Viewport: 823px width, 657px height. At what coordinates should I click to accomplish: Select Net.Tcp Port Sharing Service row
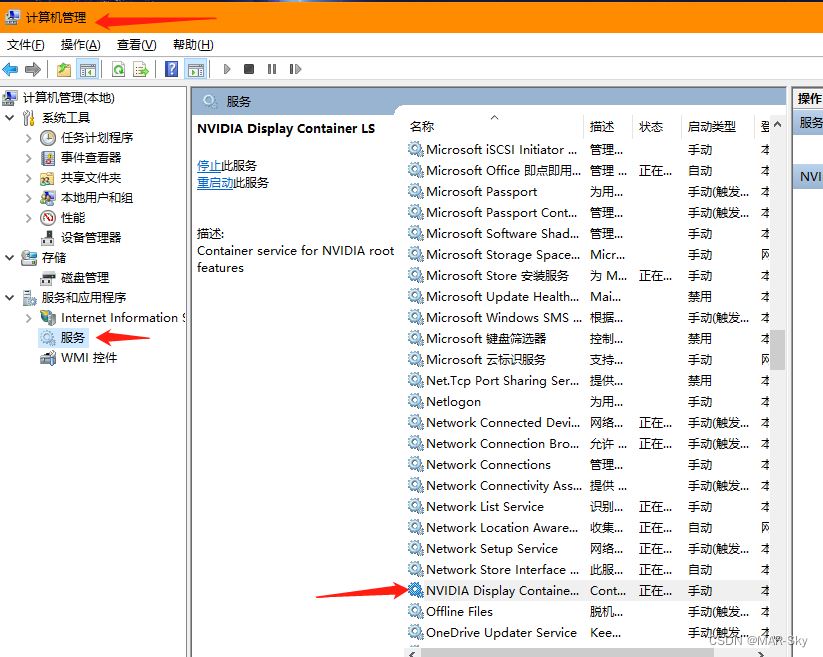point(588,380)
